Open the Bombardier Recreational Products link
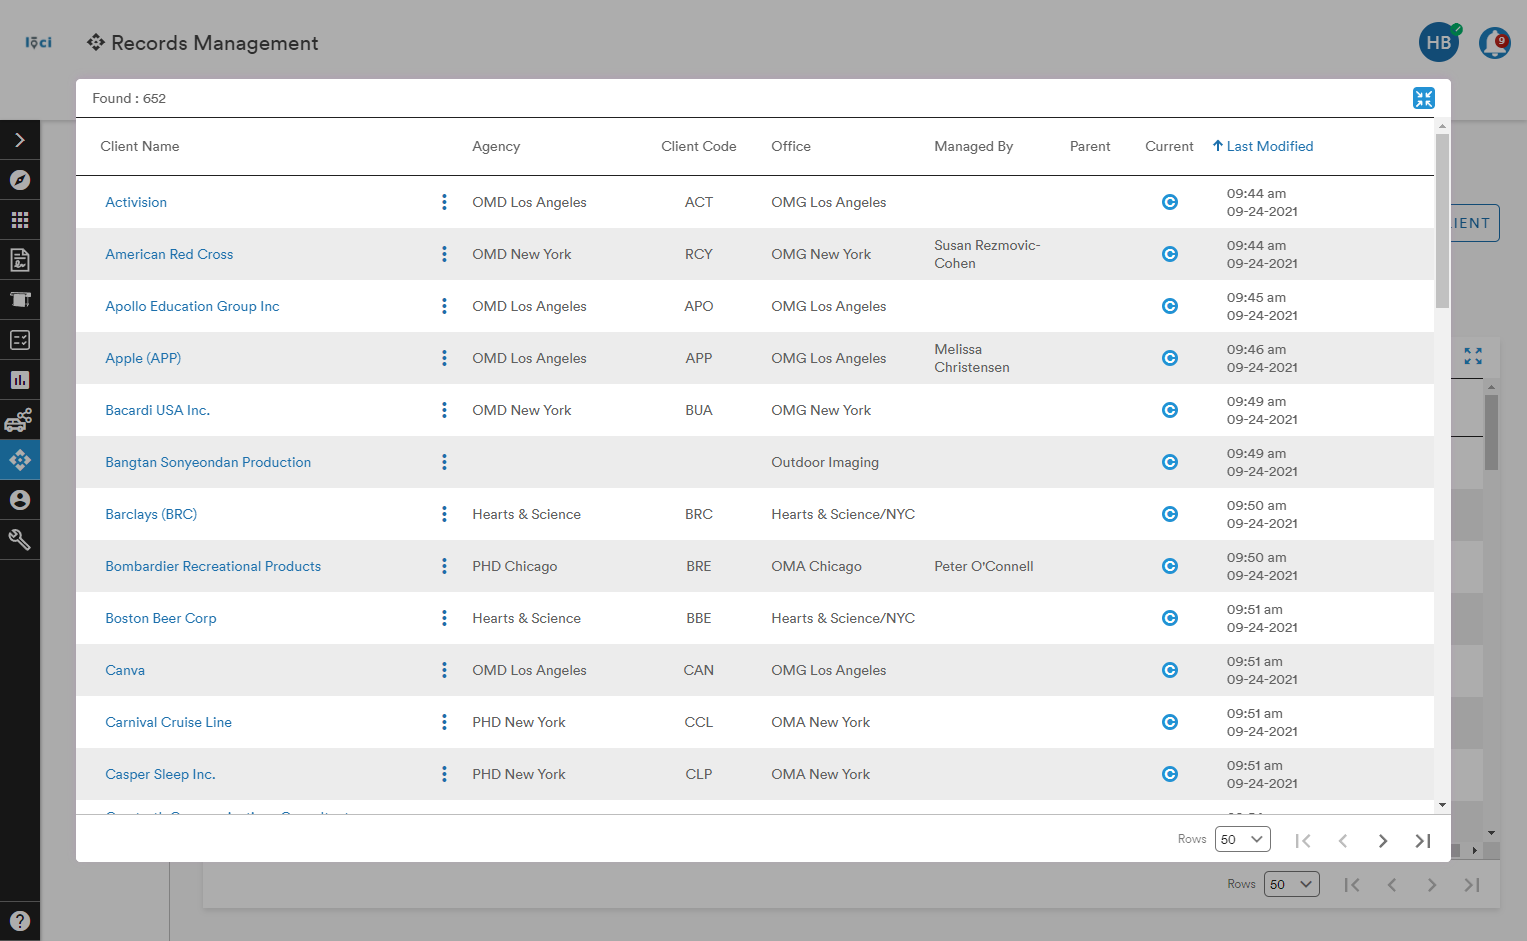The height and width of the screenshot is (941, 1527). [x=213, y=566]
